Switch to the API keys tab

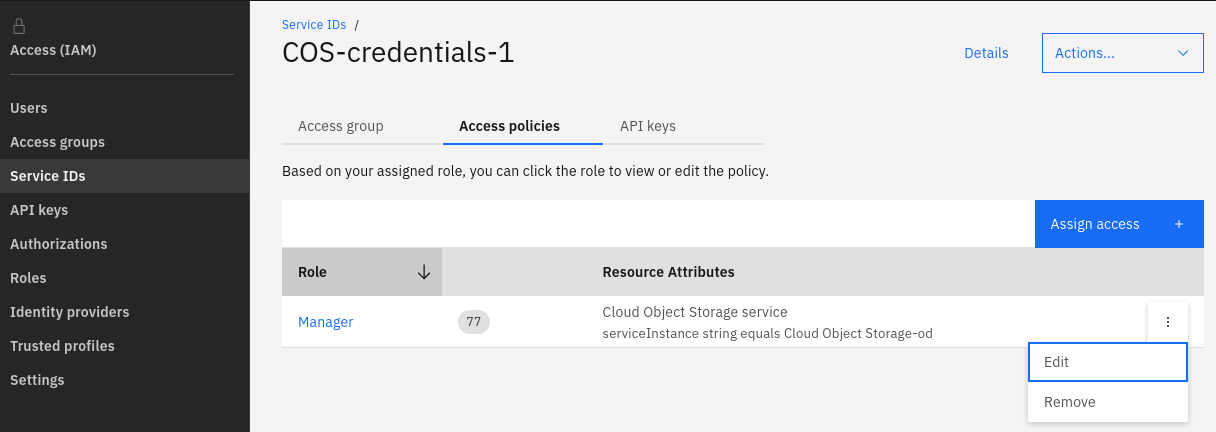pos(647,126)
